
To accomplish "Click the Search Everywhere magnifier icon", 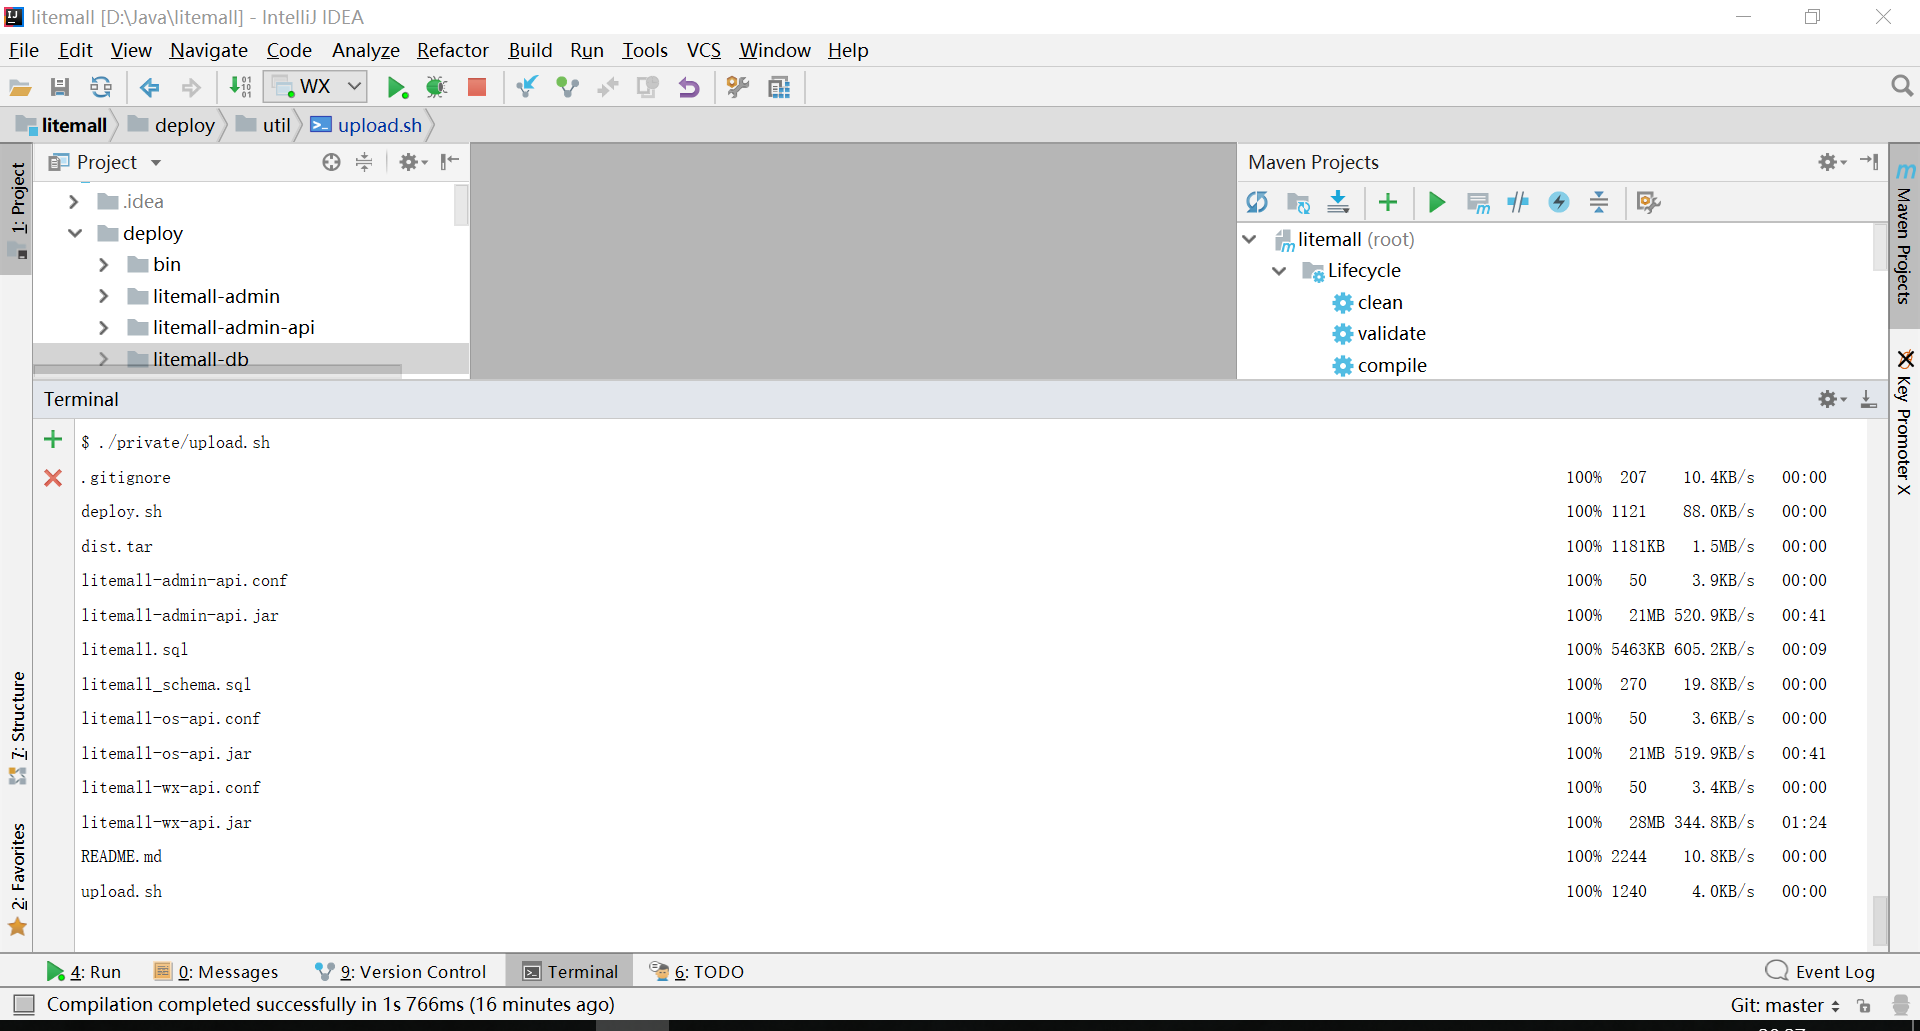I will 1901,87.
